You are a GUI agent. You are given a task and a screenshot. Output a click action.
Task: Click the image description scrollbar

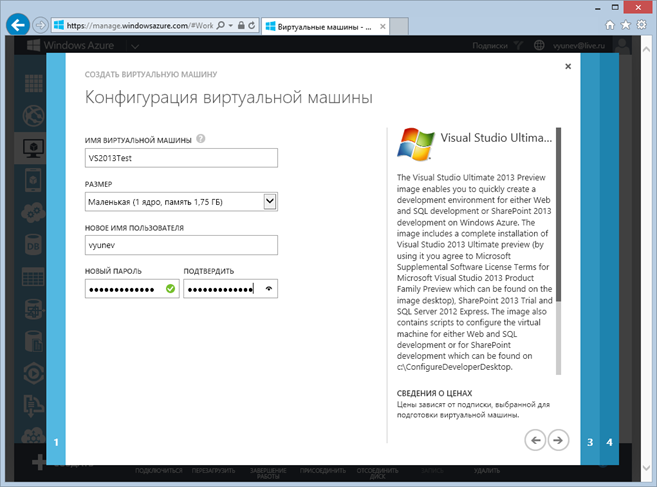tap(558, 251)
